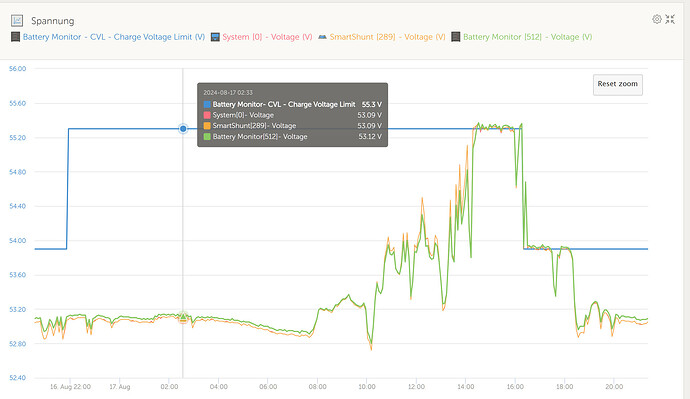Click the SmartShunt legend device icon
This screenshot has width=690, height=399.
[322, 37]
